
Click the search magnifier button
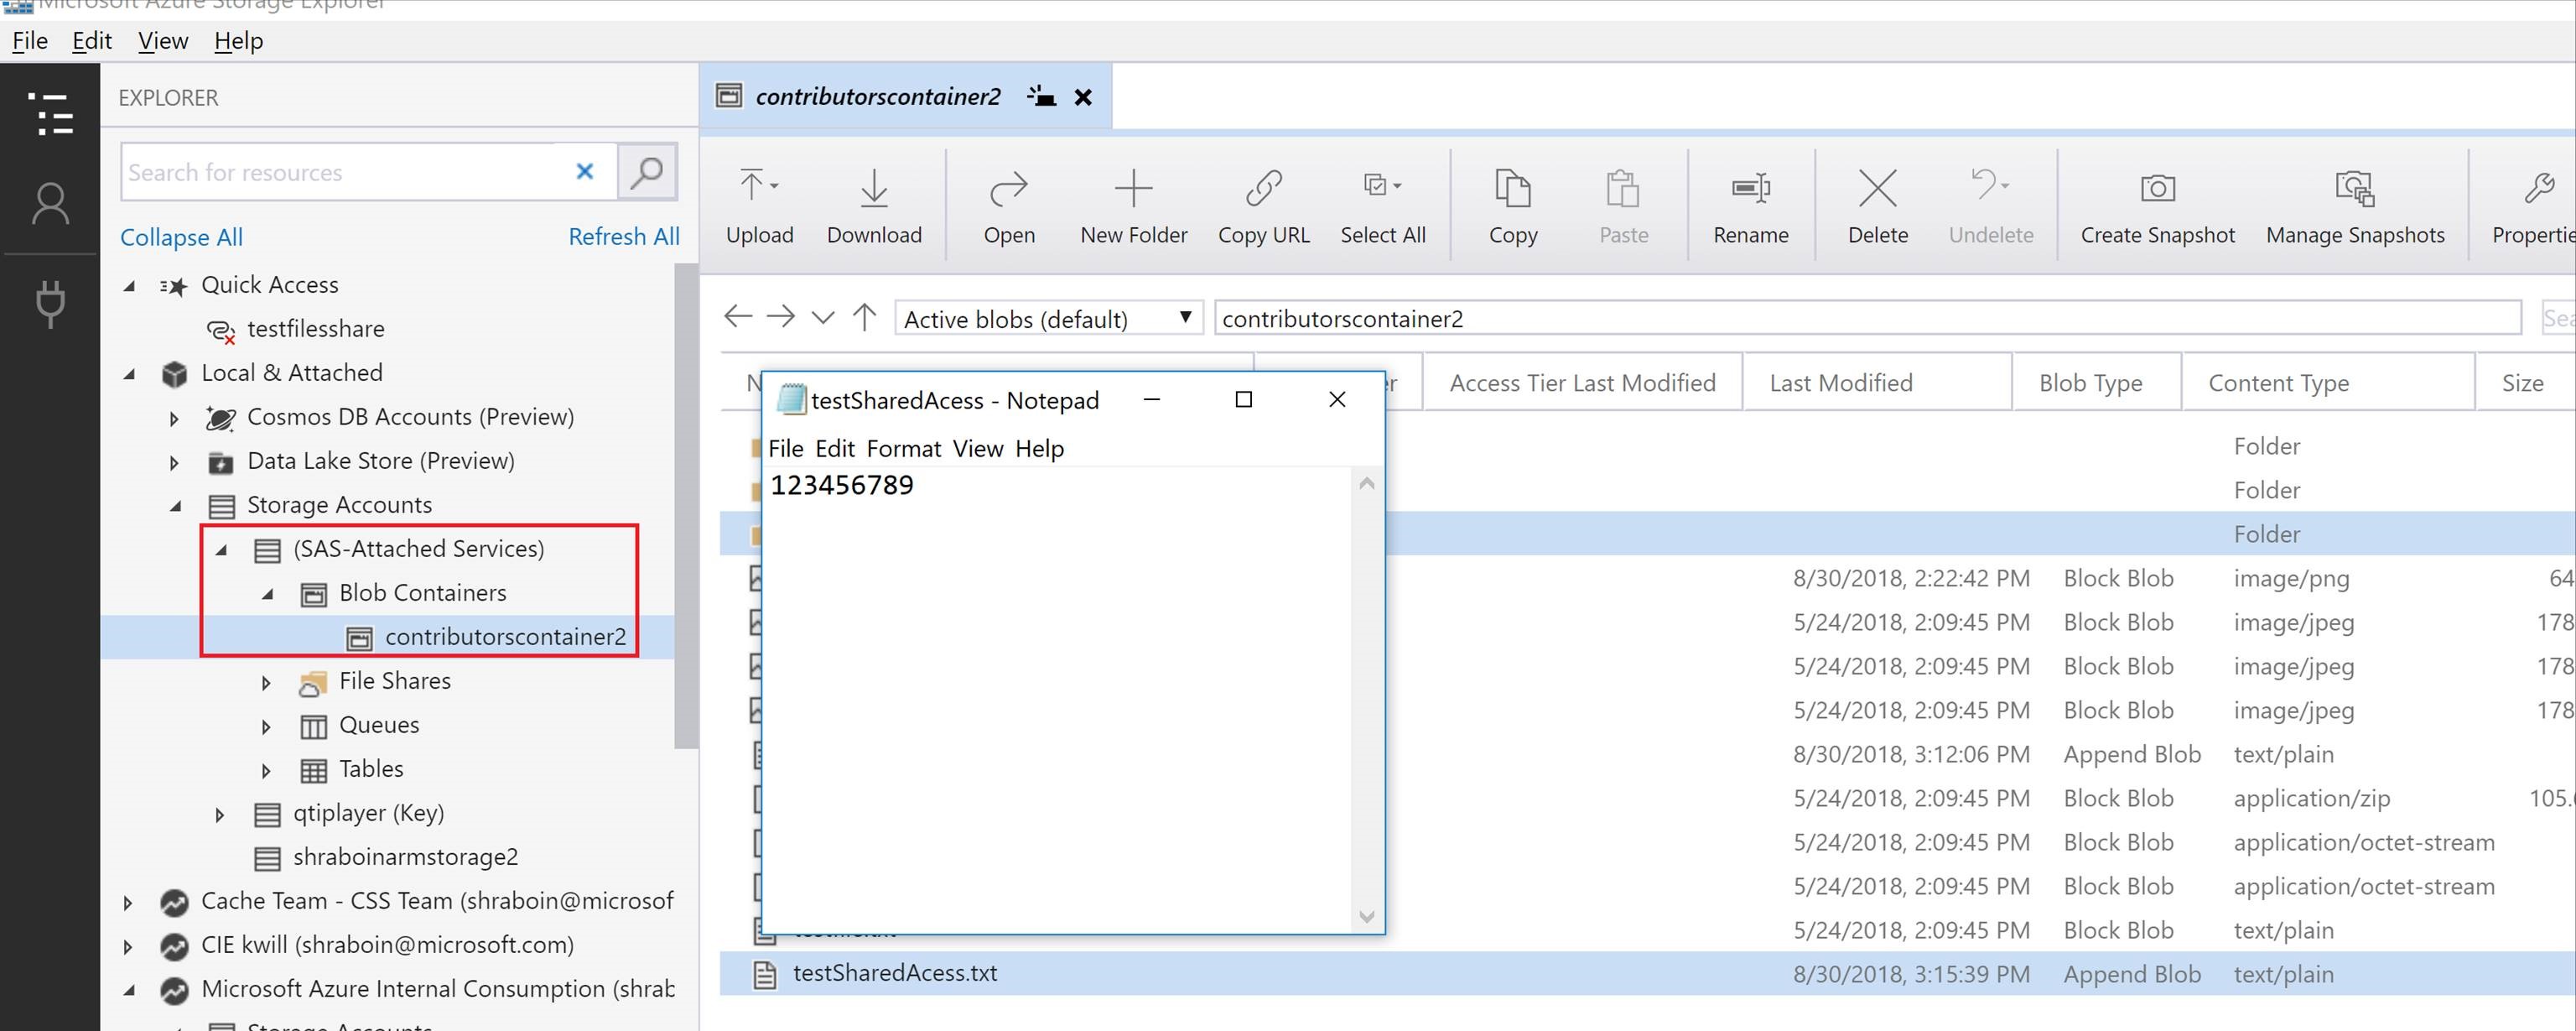pos(647,172)
